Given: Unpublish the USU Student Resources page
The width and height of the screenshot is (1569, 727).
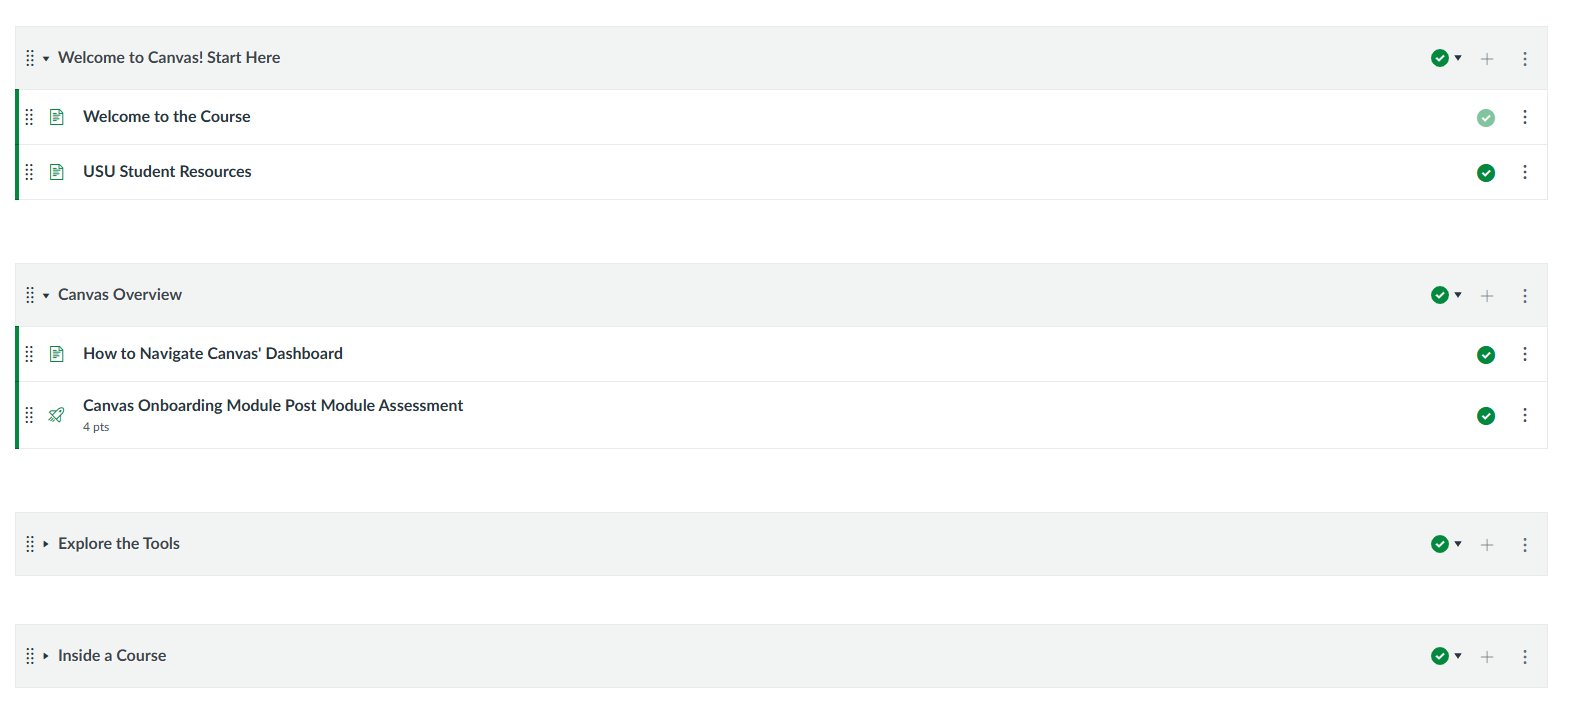Looking at the screenshot, I should [x=1486, y=173].
